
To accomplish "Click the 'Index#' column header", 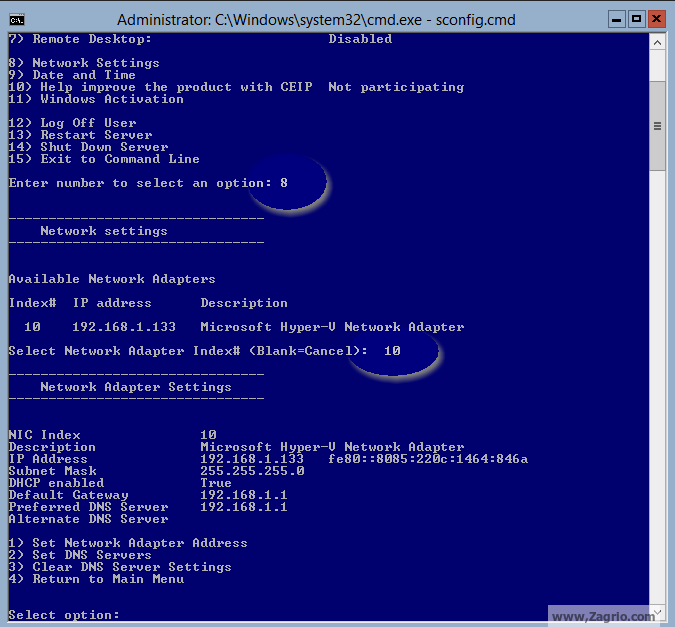I will coord(33,303).
